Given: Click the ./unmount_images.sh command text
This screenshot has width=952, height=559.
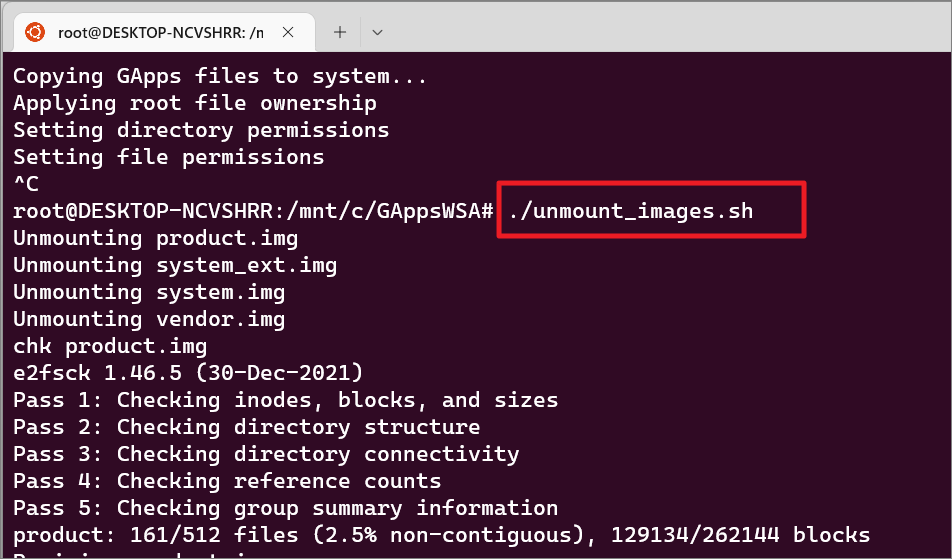Looking at the screenshot, I should [631, 211].
